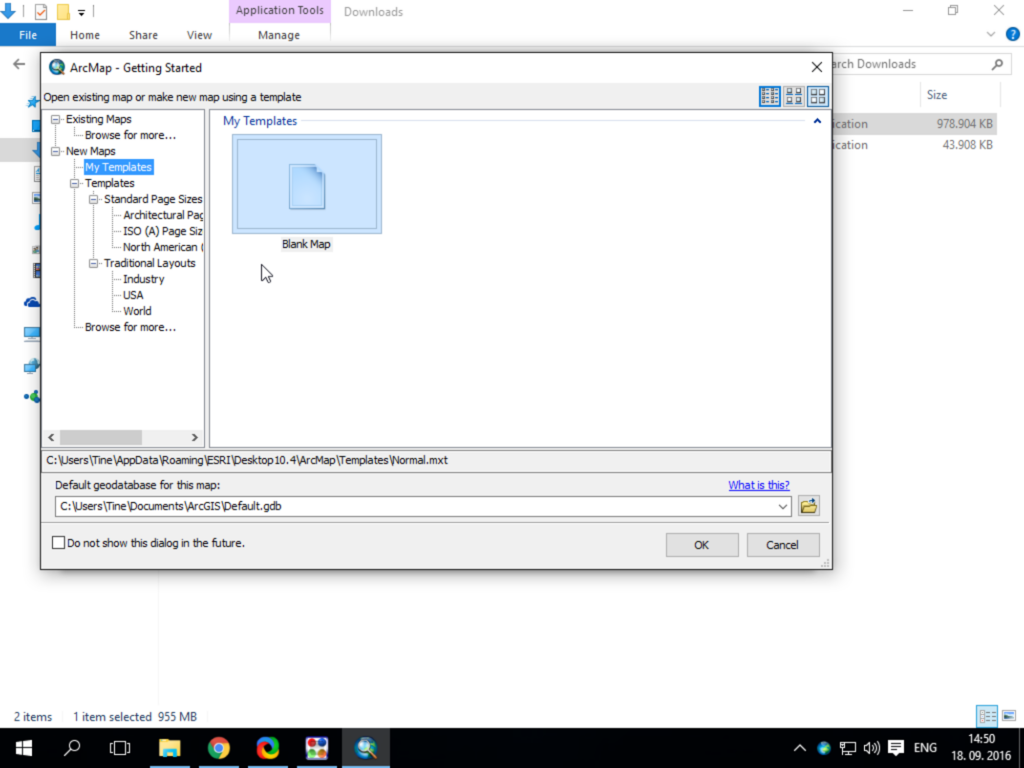Collapse the Standard Page Sizes node
The image size is (1024, 768).
[94, 199]
